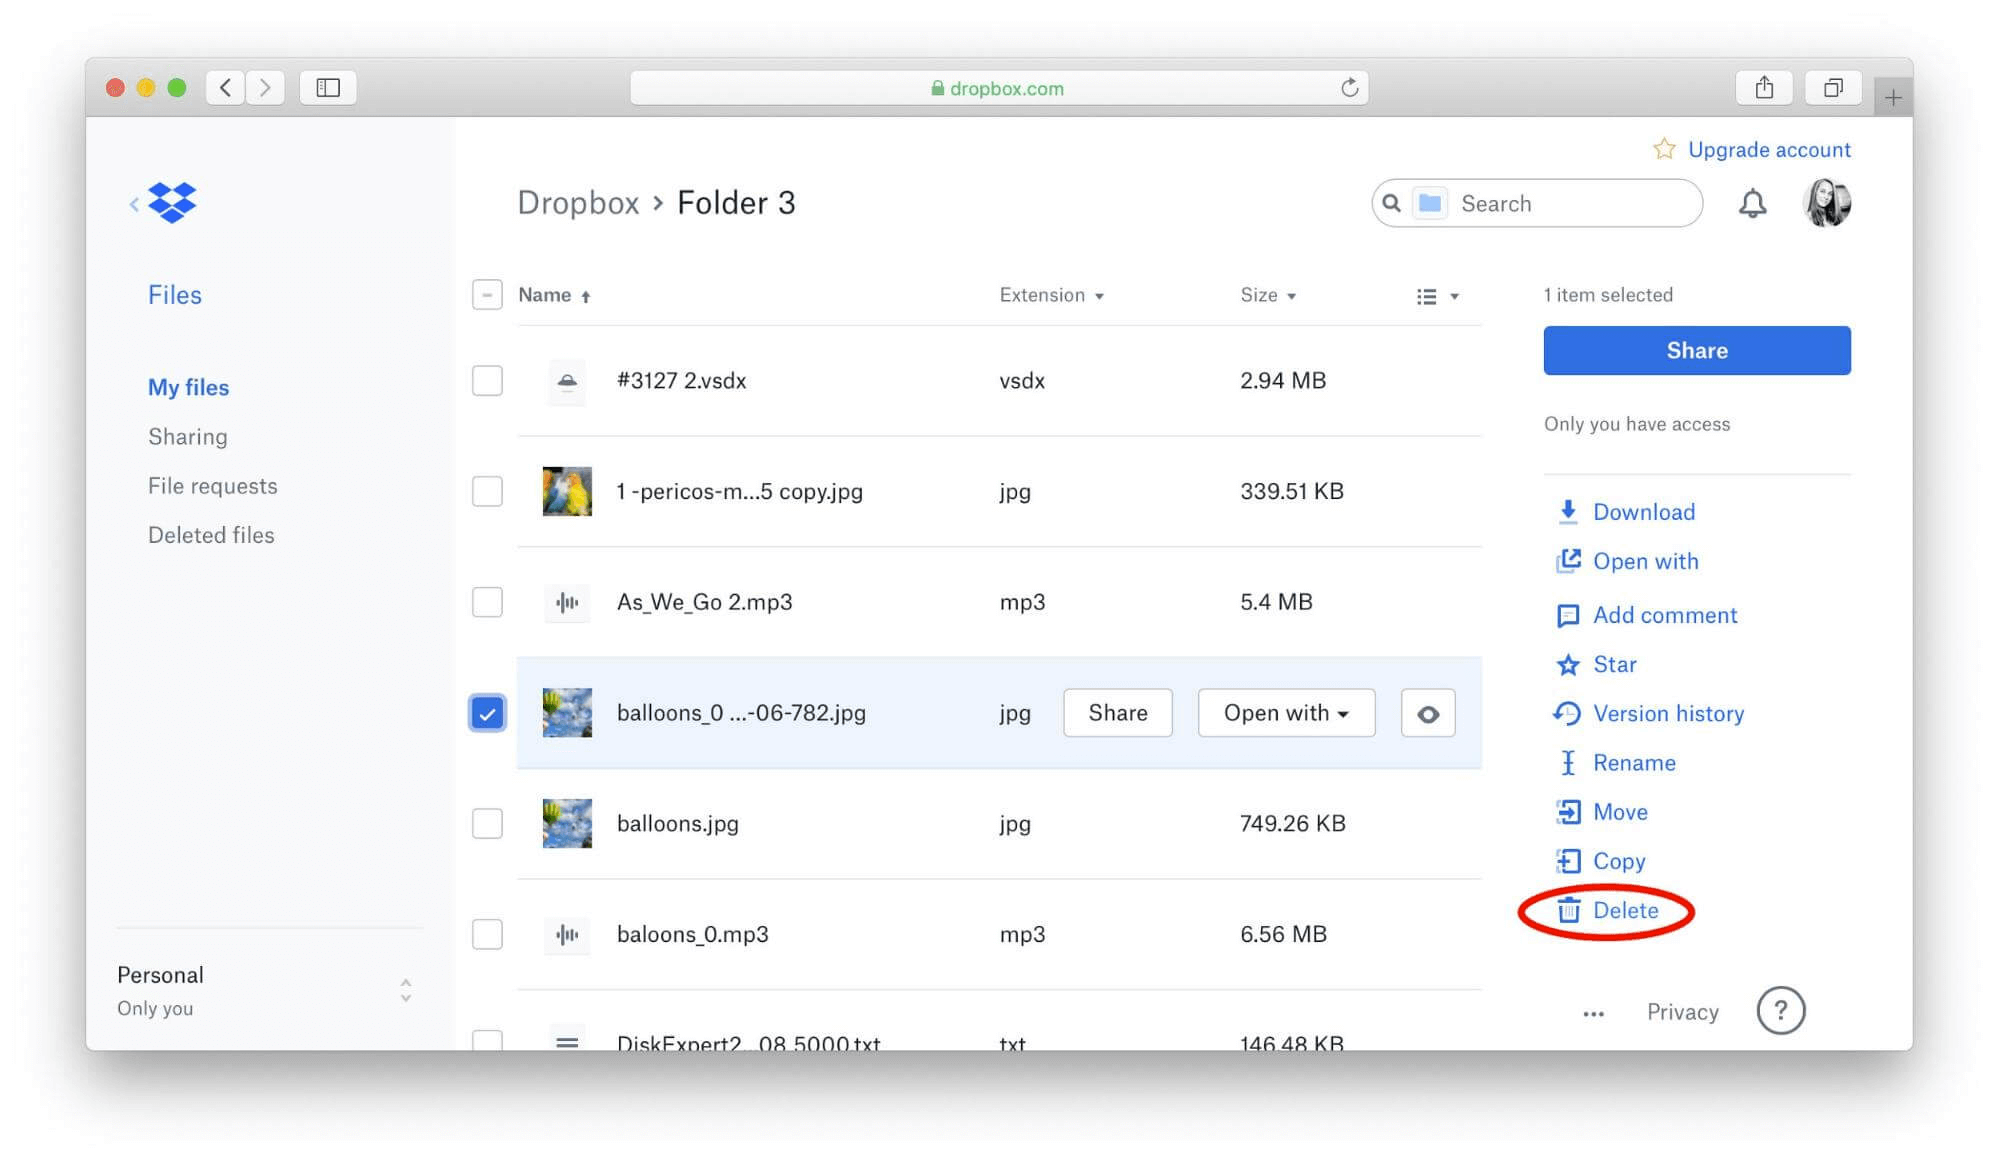Click the Download icon in sidebar
The height and width of the screenshot is (1160, 1999).
pyautogui.click(x=1567, y=511)
